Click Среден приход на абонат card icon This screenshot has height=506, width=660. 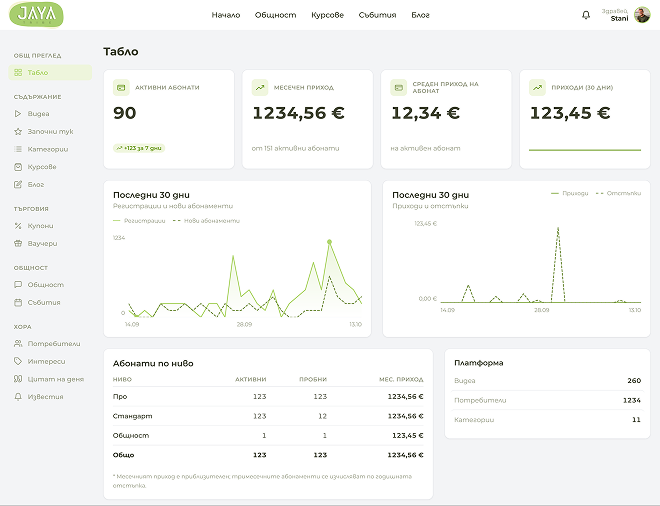point(399,88)
